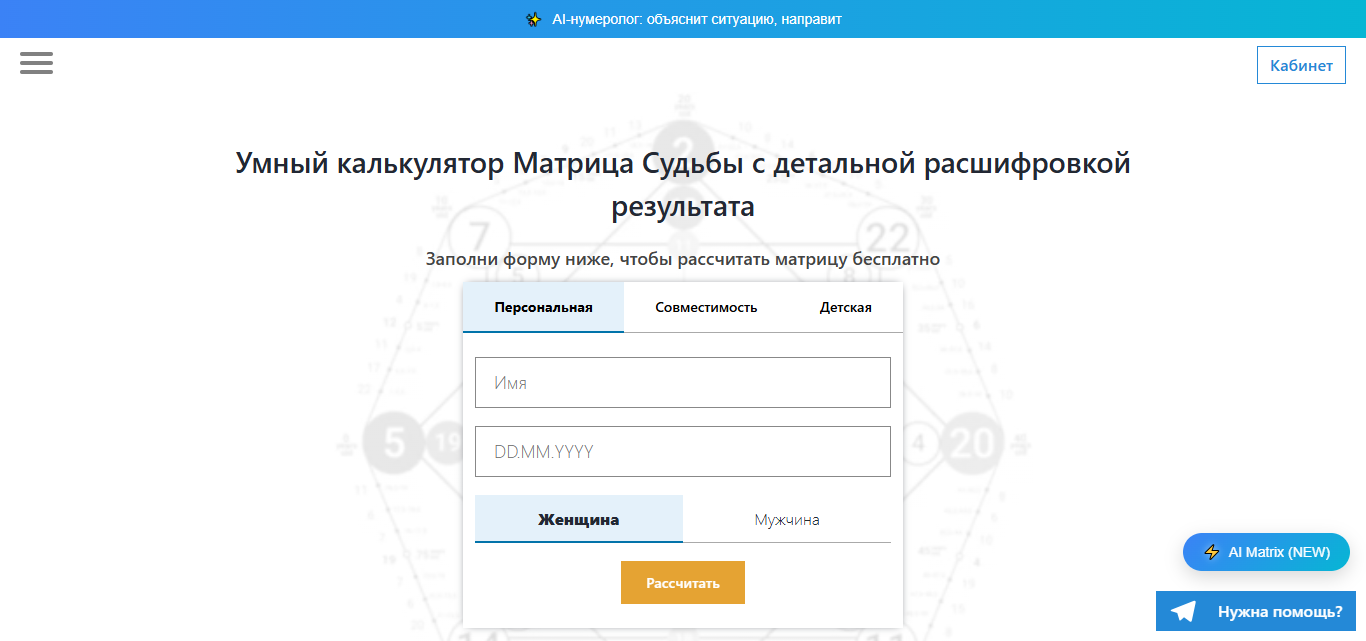The height and width of the screenshot is (641, 1366).
Task: Switch to the Совместимость tab
Action: [x=706, y=307]
